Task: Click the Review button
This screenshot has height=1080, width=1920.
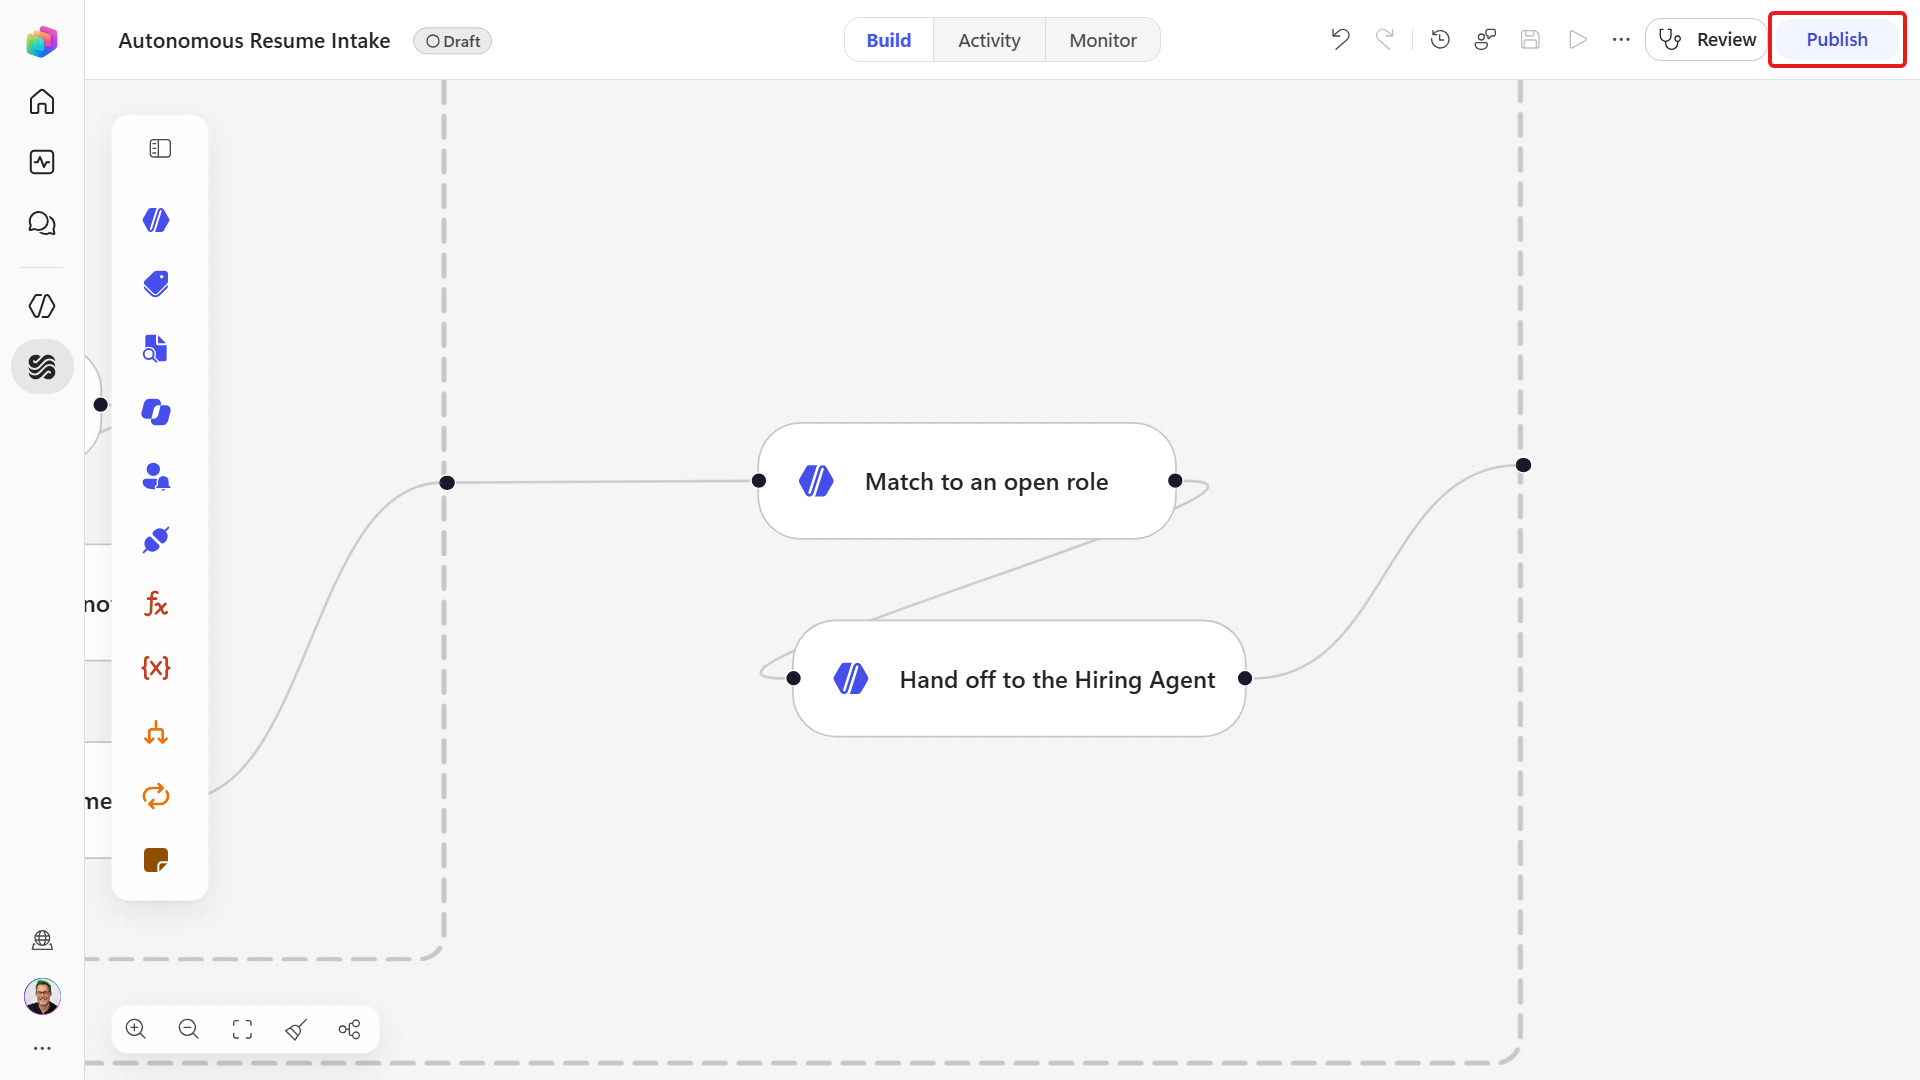Action: (1707, 39)
